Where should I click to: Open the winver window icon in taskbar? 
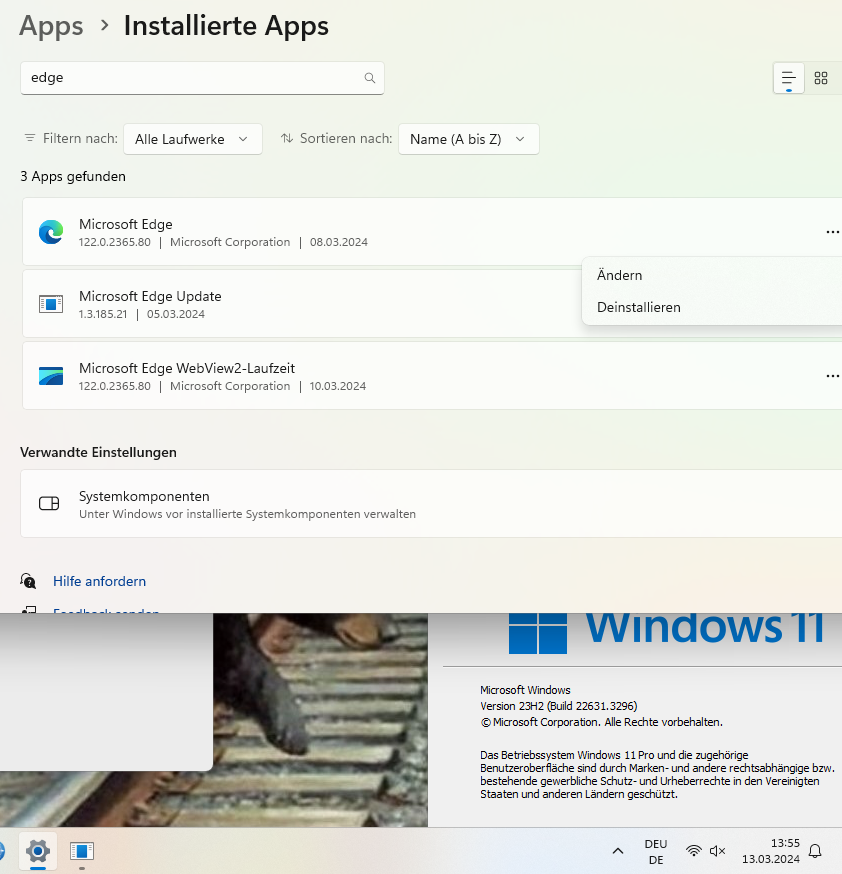coord(82,851)
